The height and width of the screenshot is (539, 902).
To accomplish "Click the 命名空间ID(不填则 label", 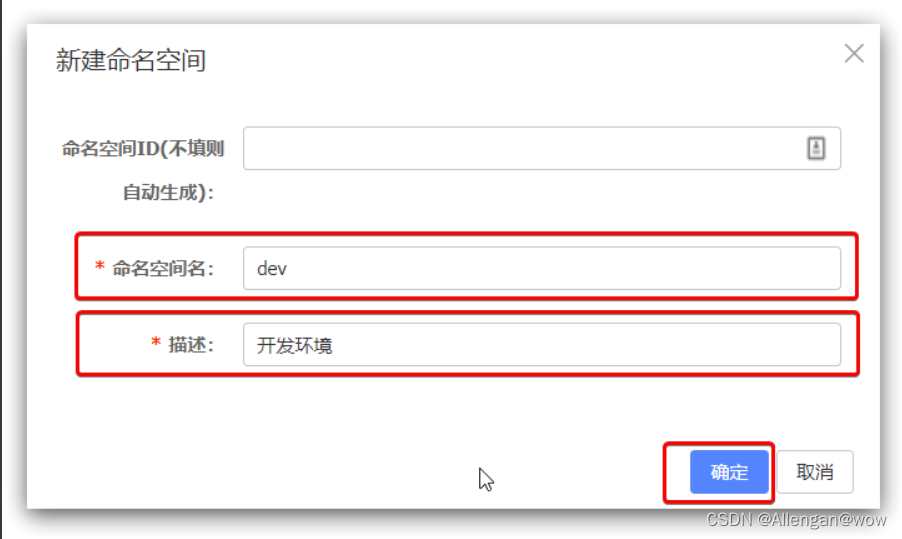I will [x=143, y=148].
